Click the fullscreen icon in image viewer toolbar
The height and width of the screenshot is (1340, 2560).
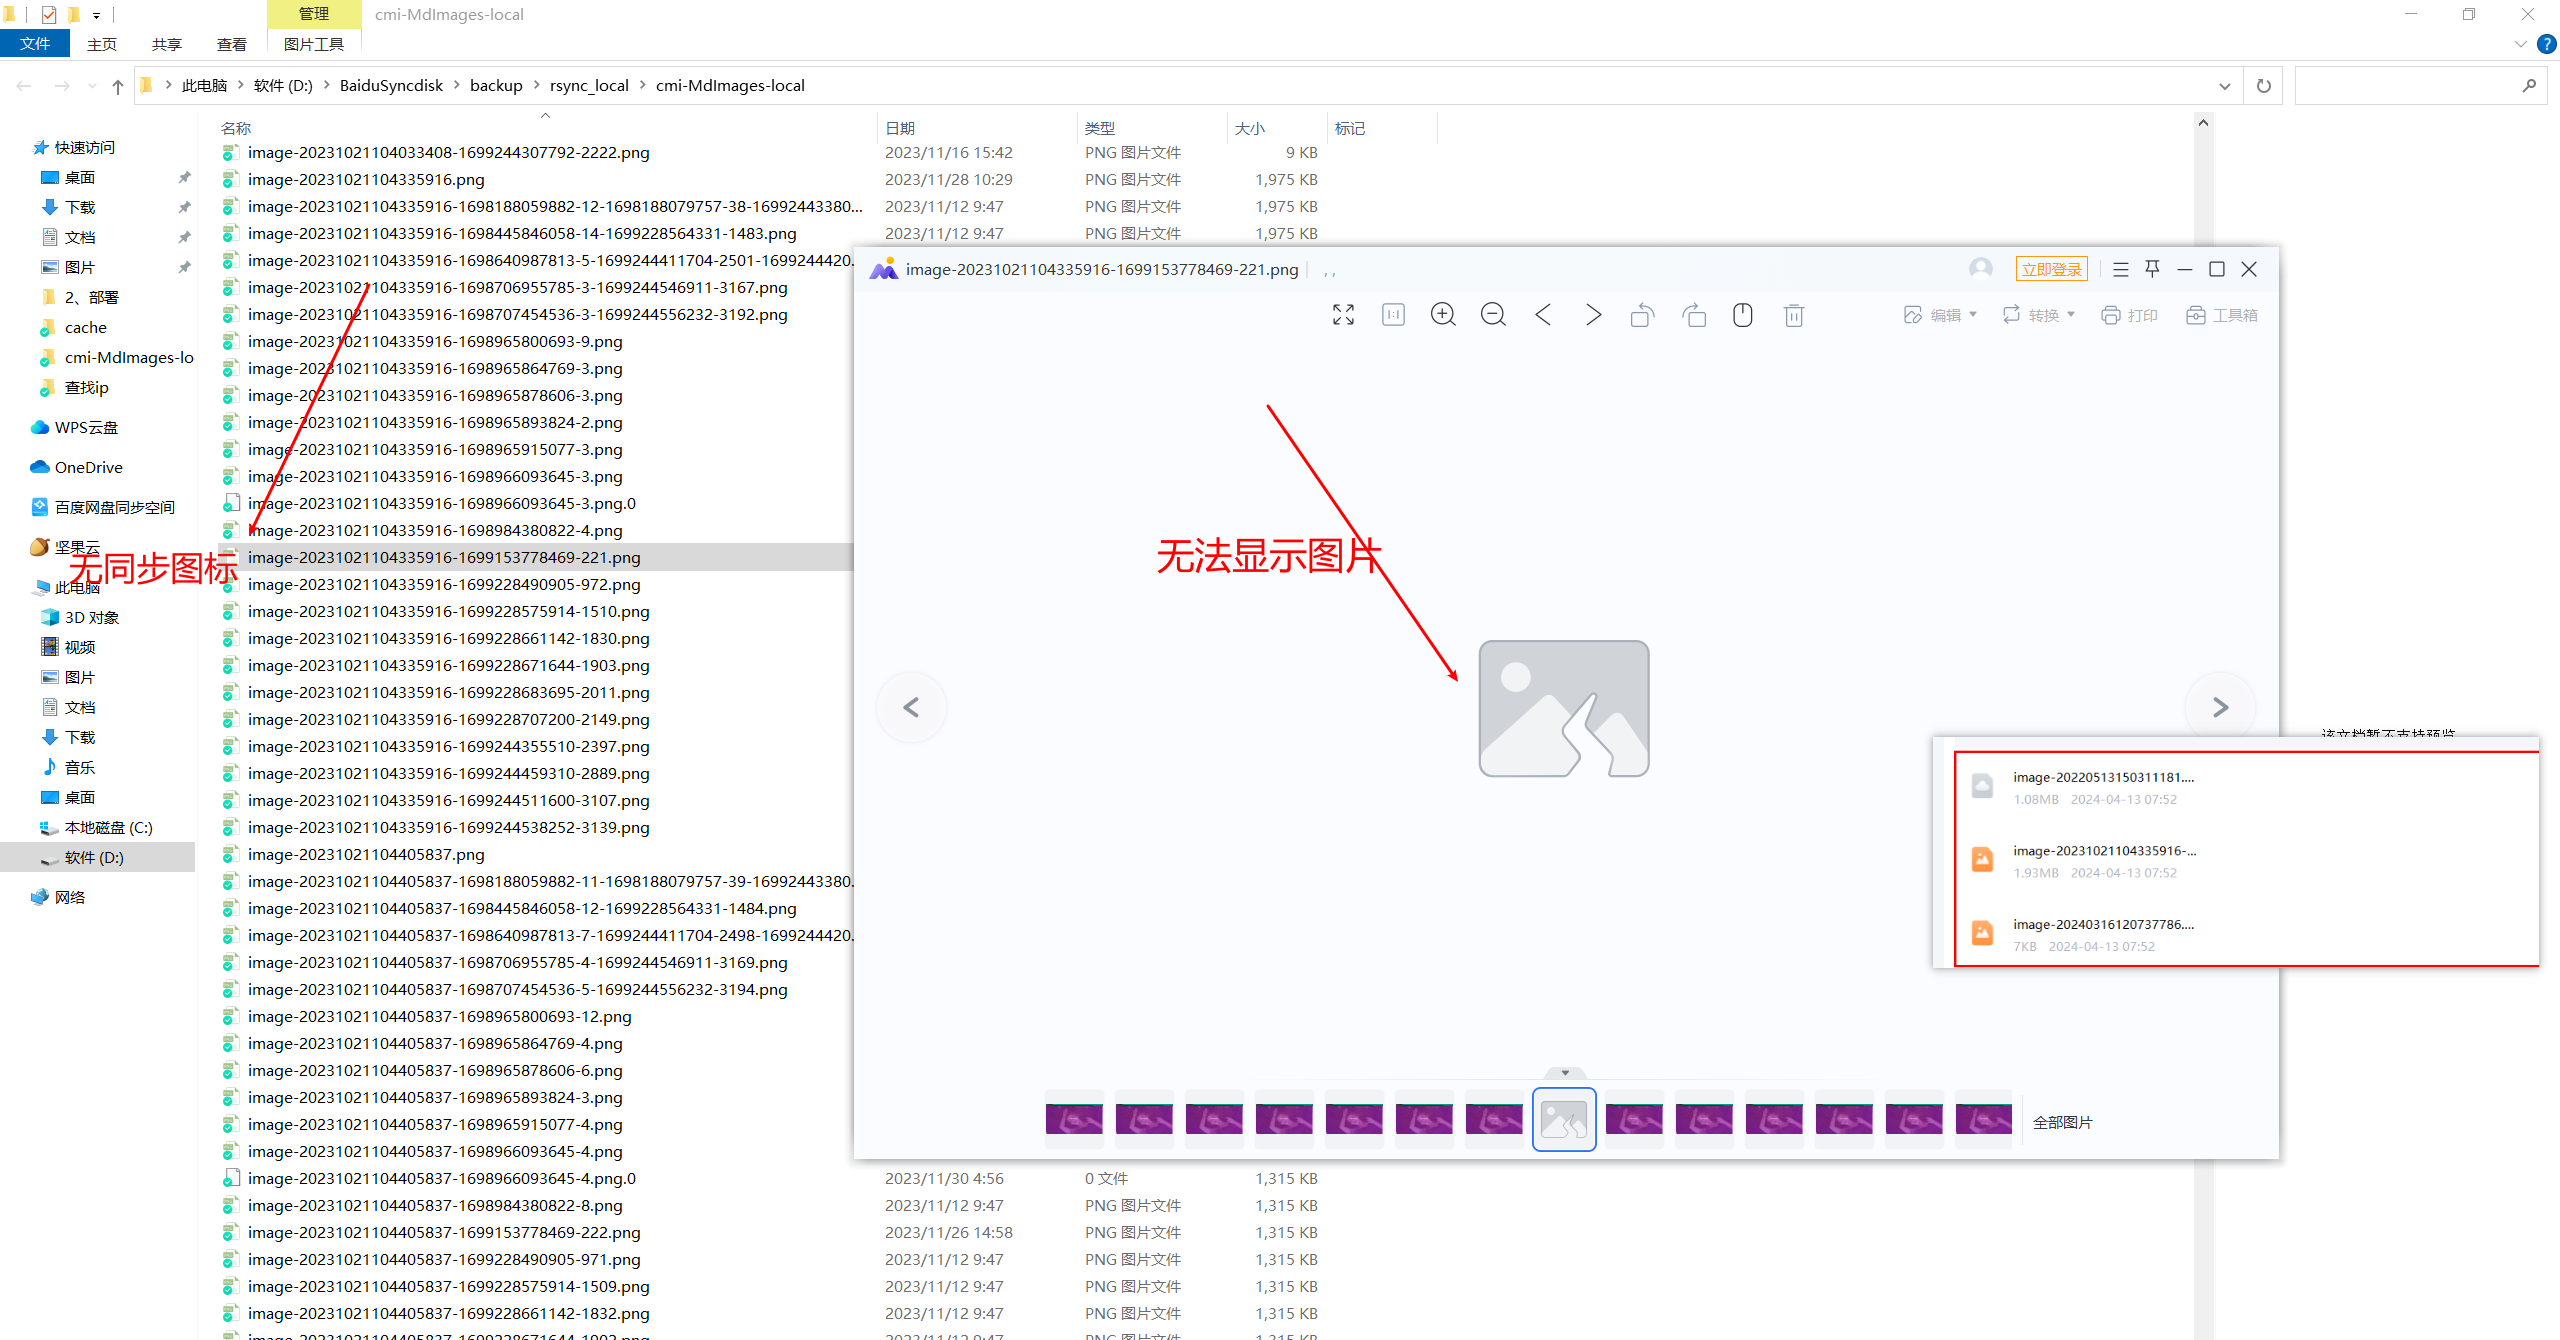(x=1343, y=315)
